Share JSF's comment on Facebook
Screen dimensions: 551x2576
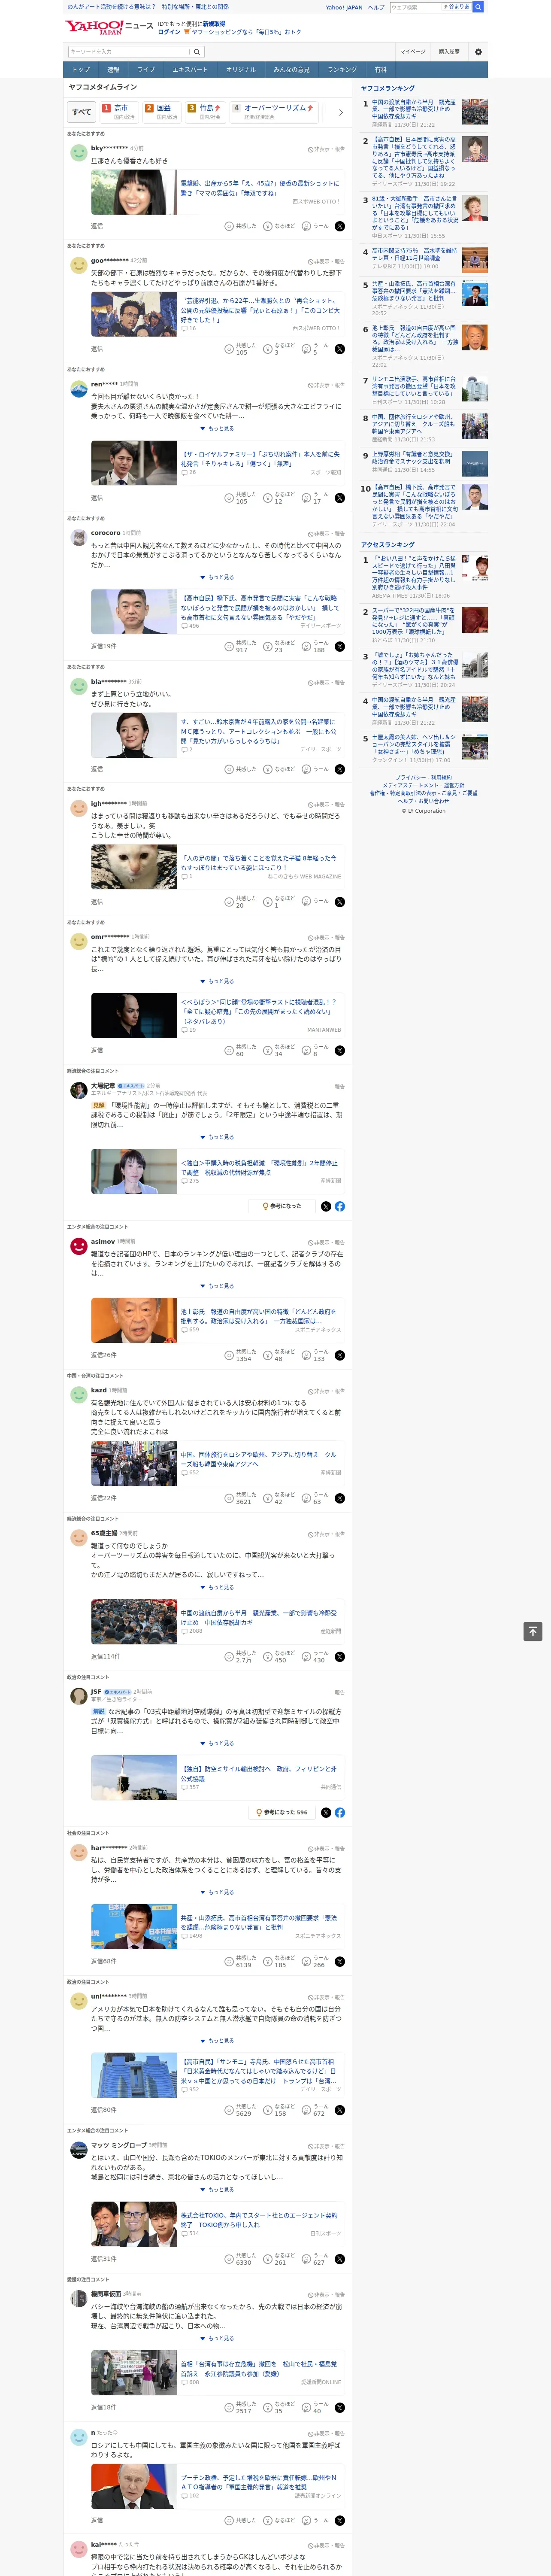pyautogui.click(x=340, y=1812)
